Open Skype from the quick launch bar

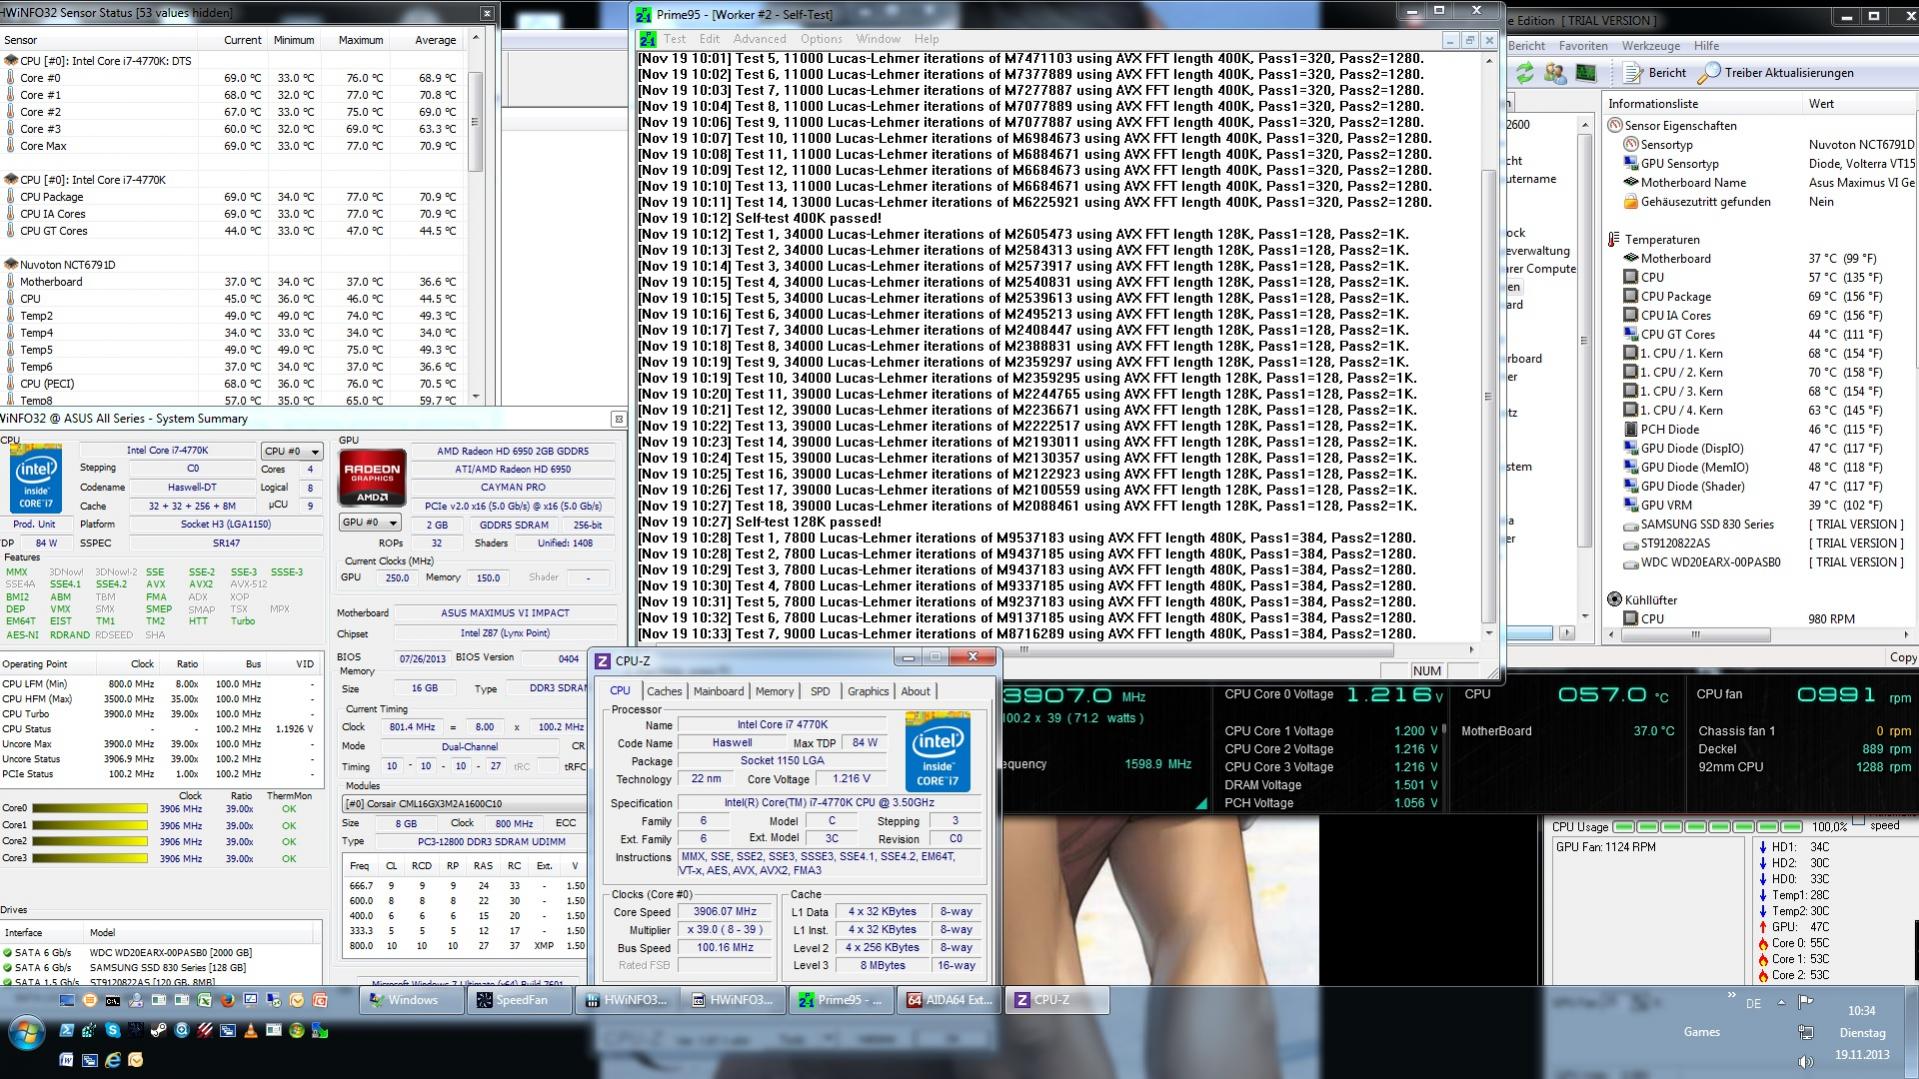[113, 1030]
